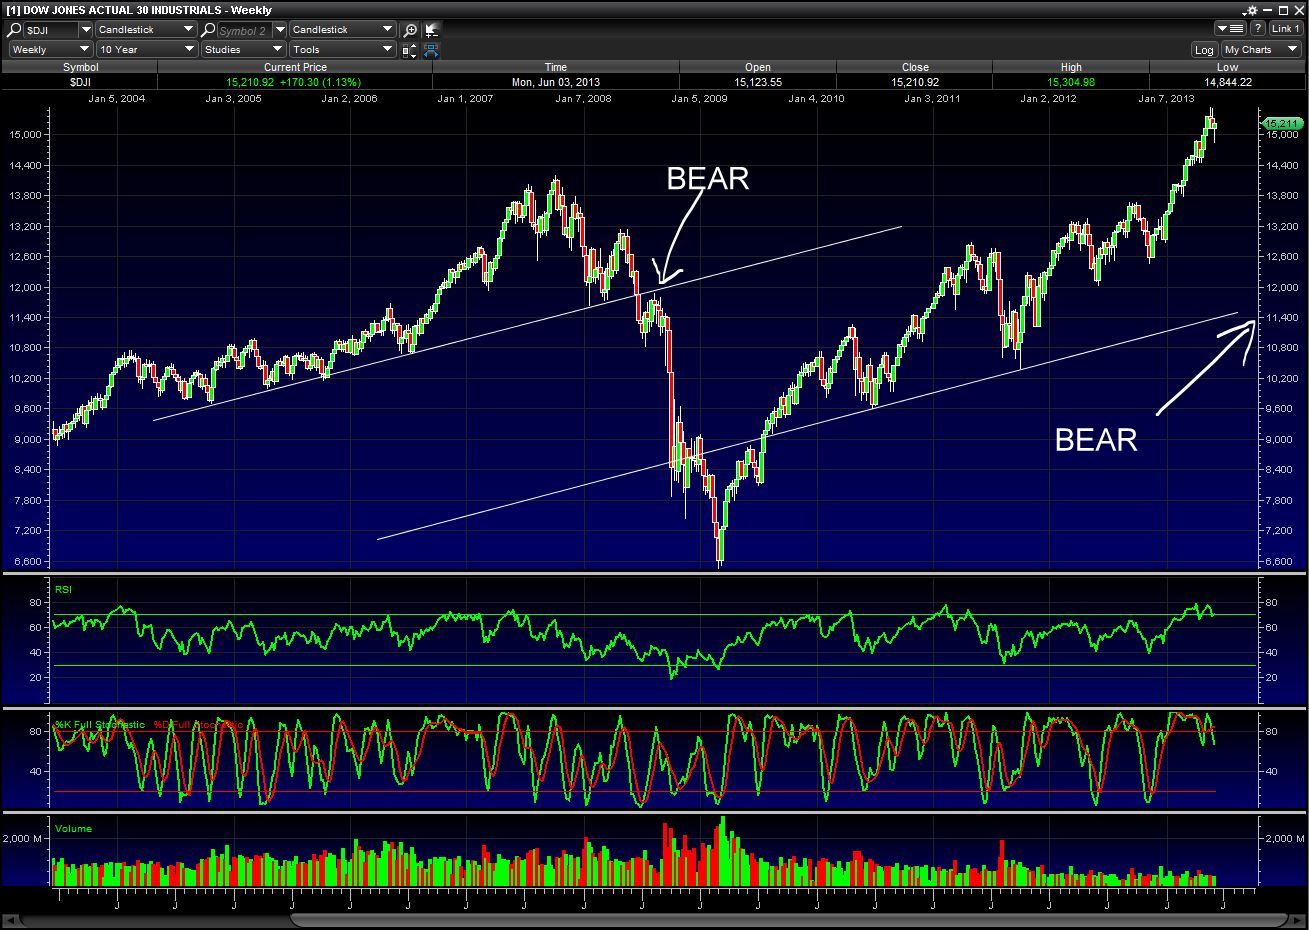Expand the $DJI symbol dropdown arrow

[85, 30]
